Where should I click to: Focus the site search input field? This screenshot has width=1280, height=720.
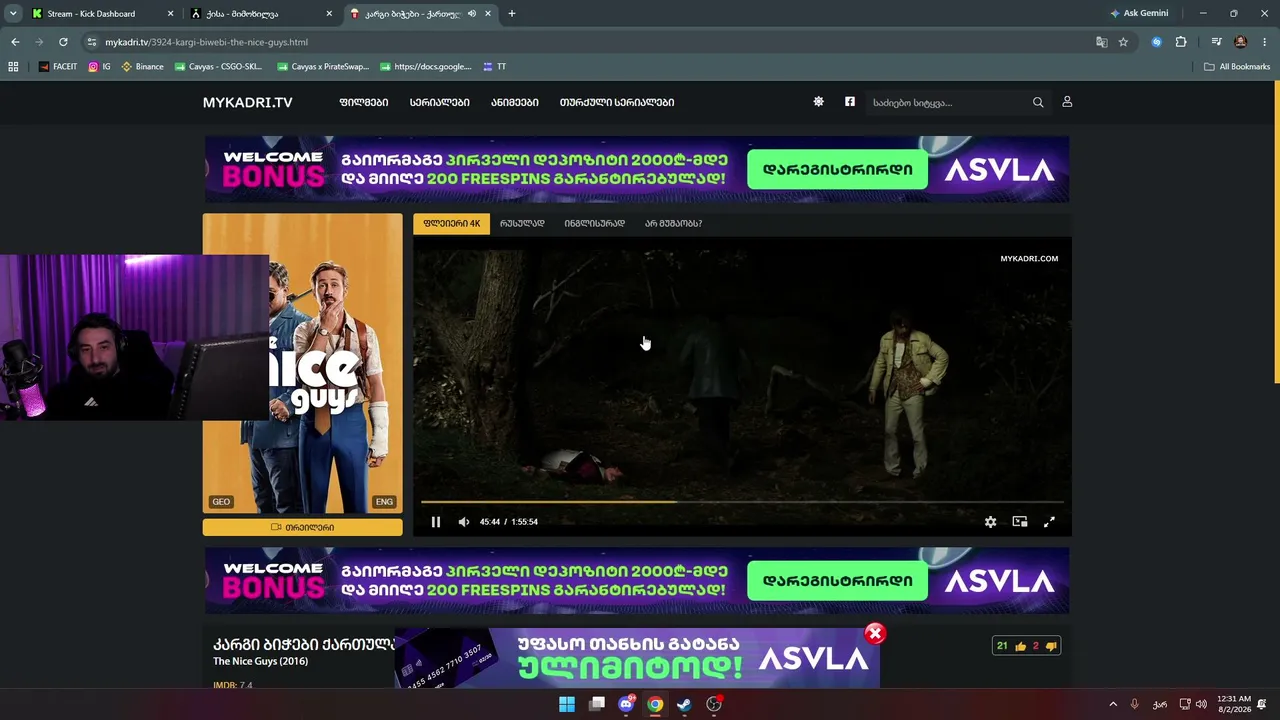click(x=950, y=102)
